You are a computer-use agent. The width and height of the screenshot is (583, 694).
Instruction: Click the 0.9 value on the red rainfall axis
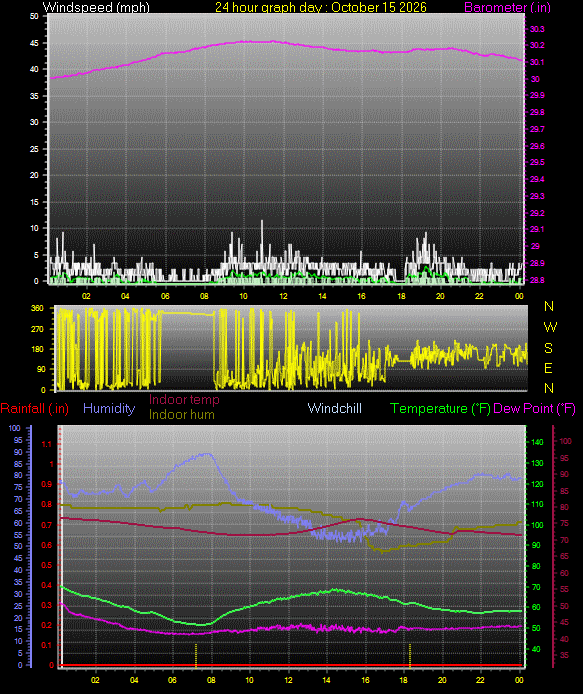coord(46,484)
